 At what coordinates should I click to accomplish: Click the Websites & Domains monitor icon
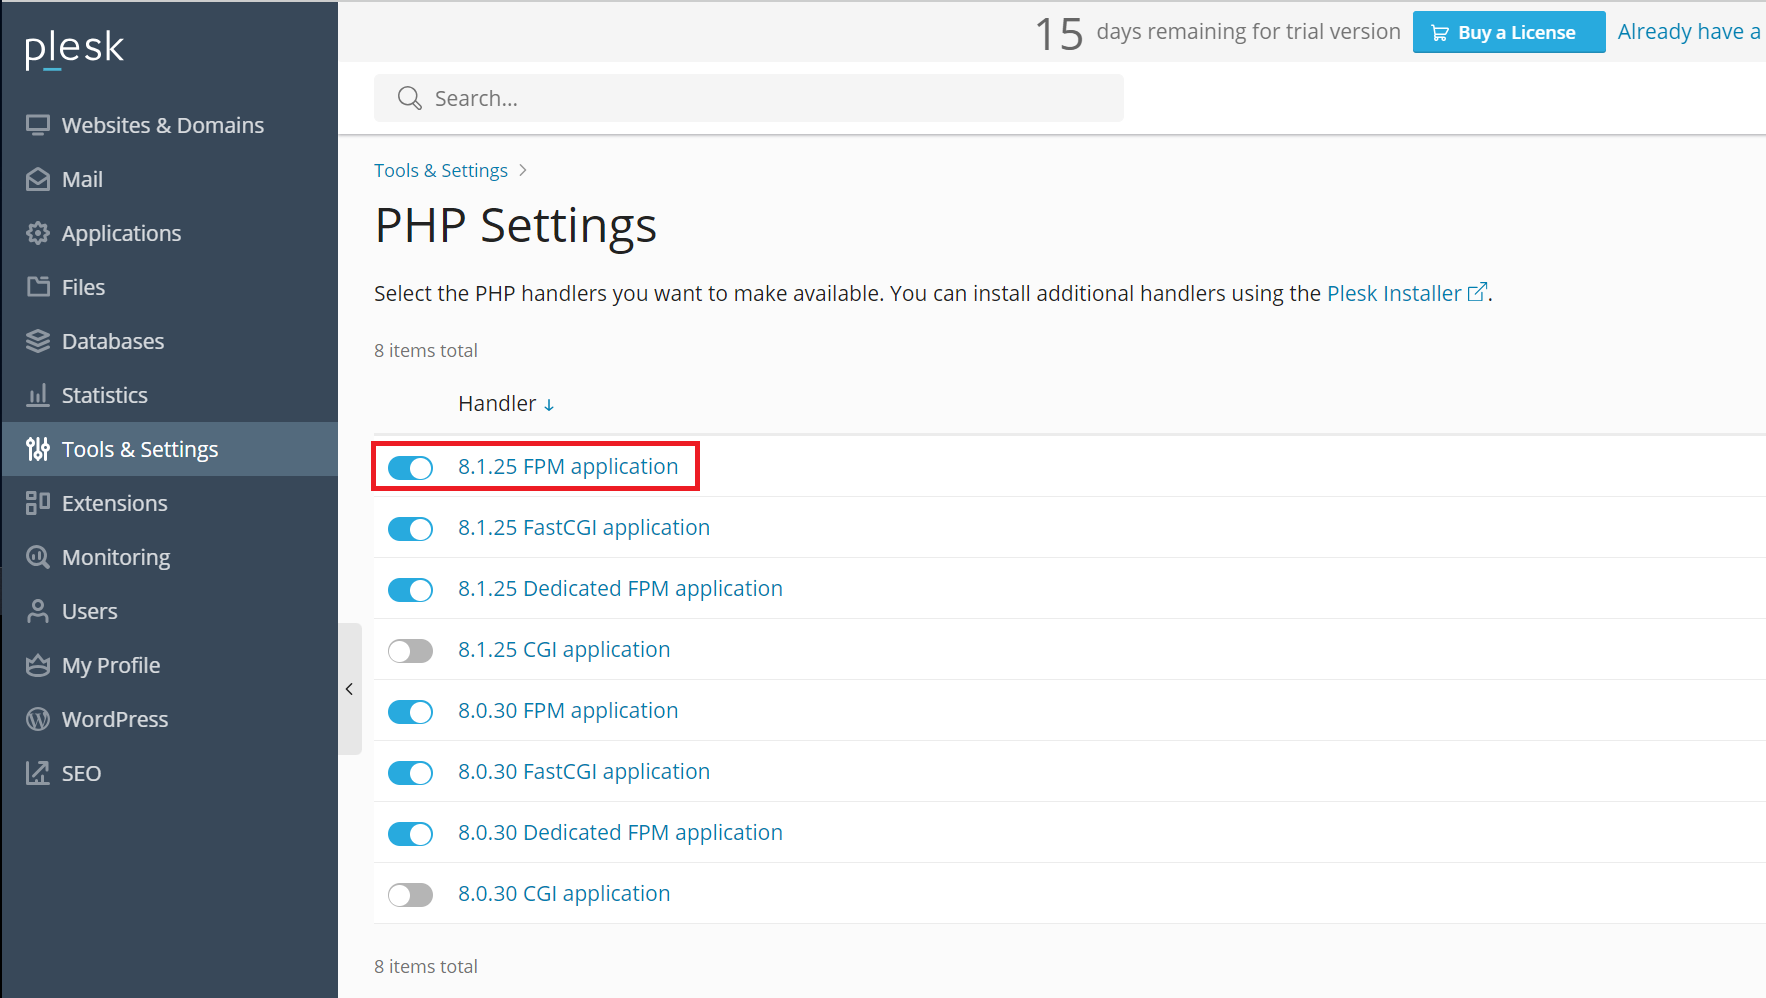pos(38,125)
